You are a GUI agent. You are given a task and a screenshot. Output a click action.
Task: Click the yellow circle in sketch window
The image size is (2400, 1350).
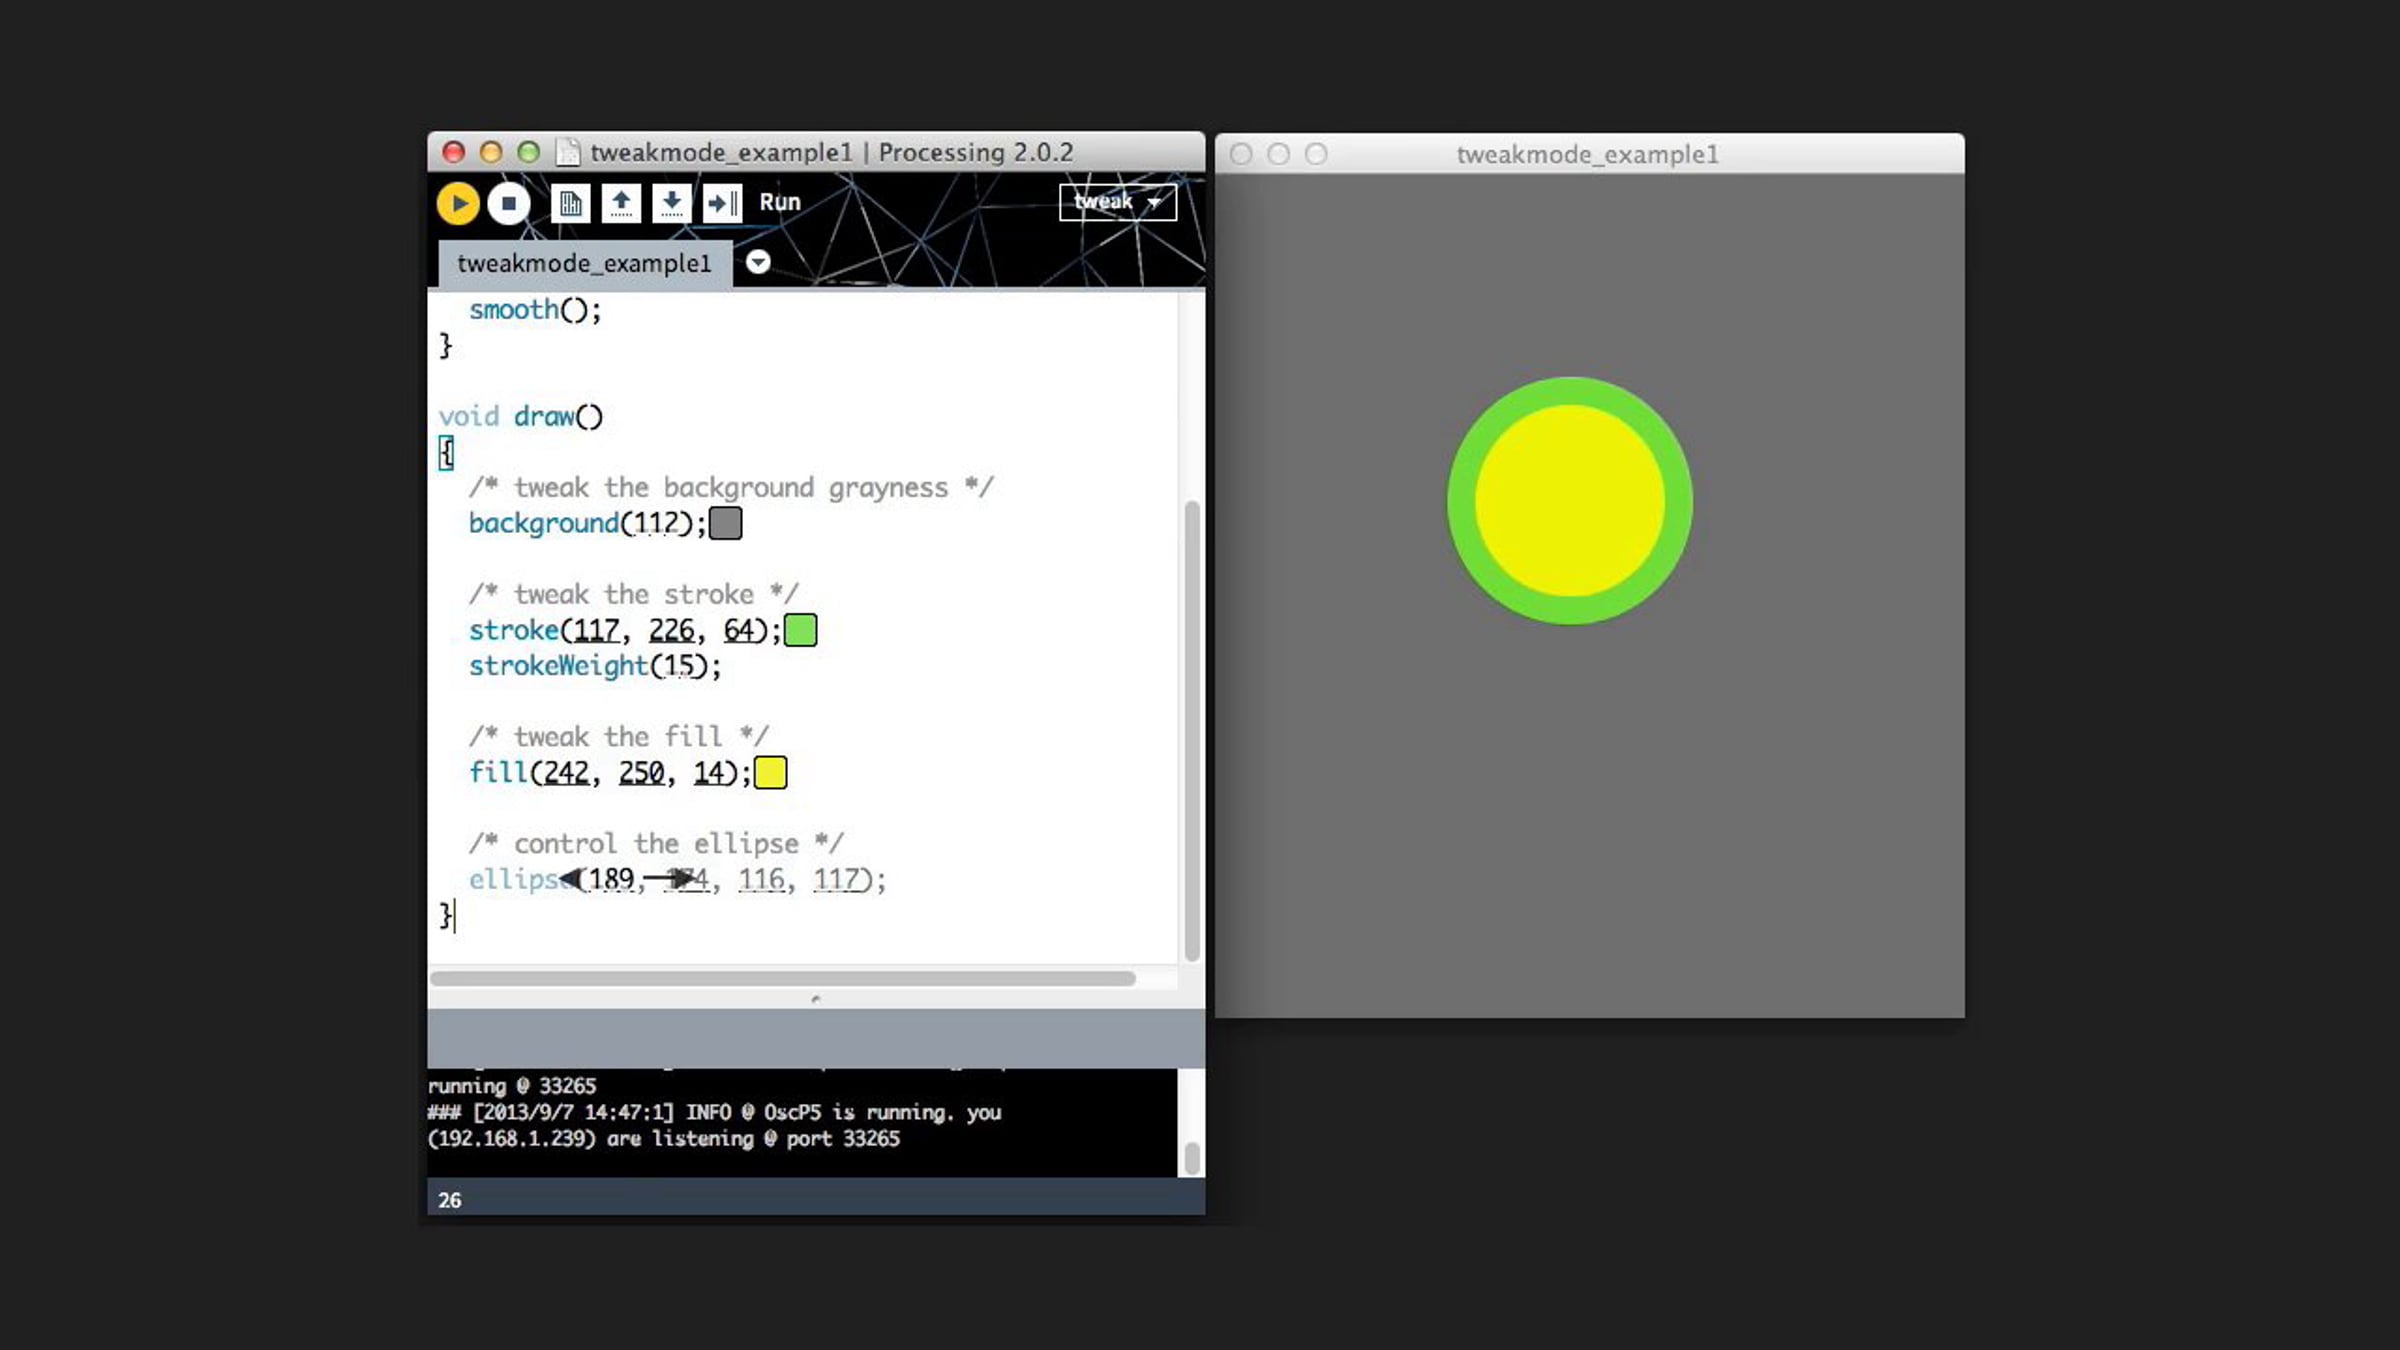(x=1569, y=501)
